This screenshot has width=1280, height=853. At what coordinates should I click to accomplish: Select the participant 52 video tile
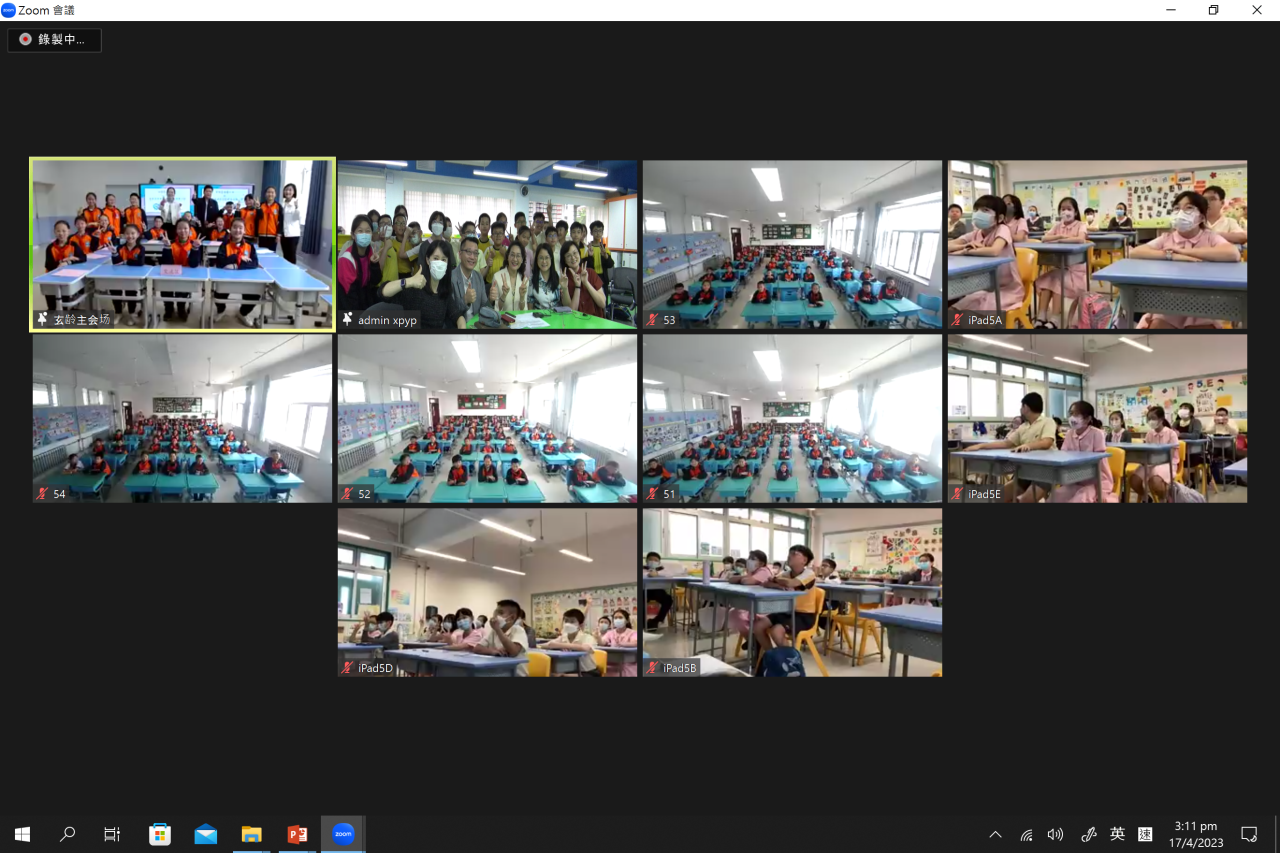pos(487,418)
